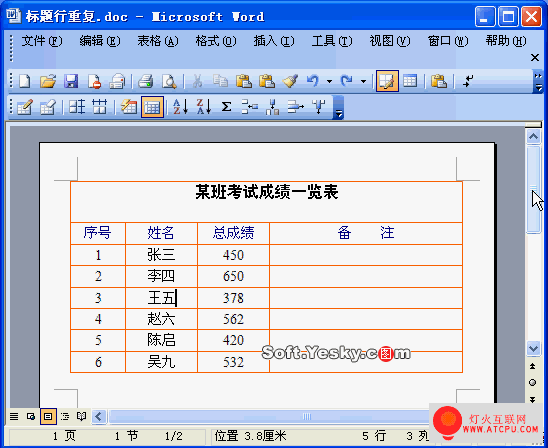
Task: Click the Print icon
Action: pyautogui.click(x=145, y=81)
